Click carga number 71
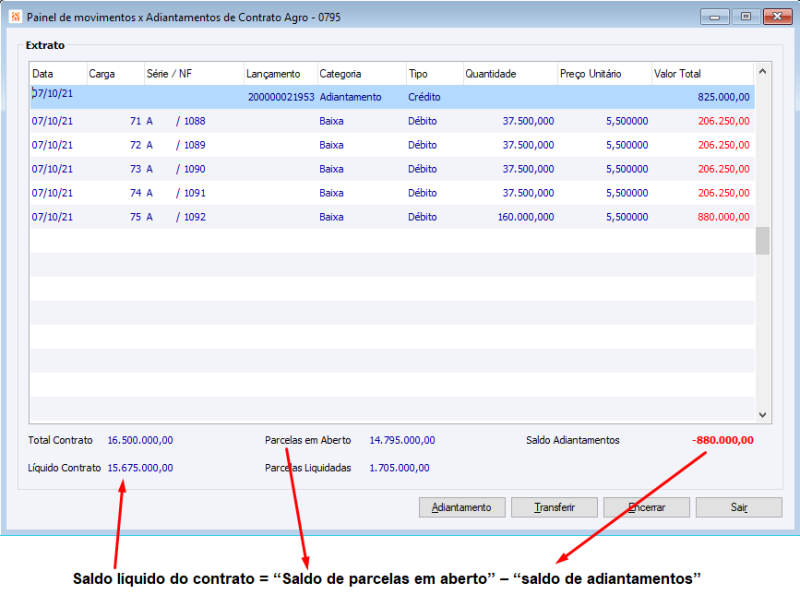Viewport: 800px width, 595px height. point(135,121)
